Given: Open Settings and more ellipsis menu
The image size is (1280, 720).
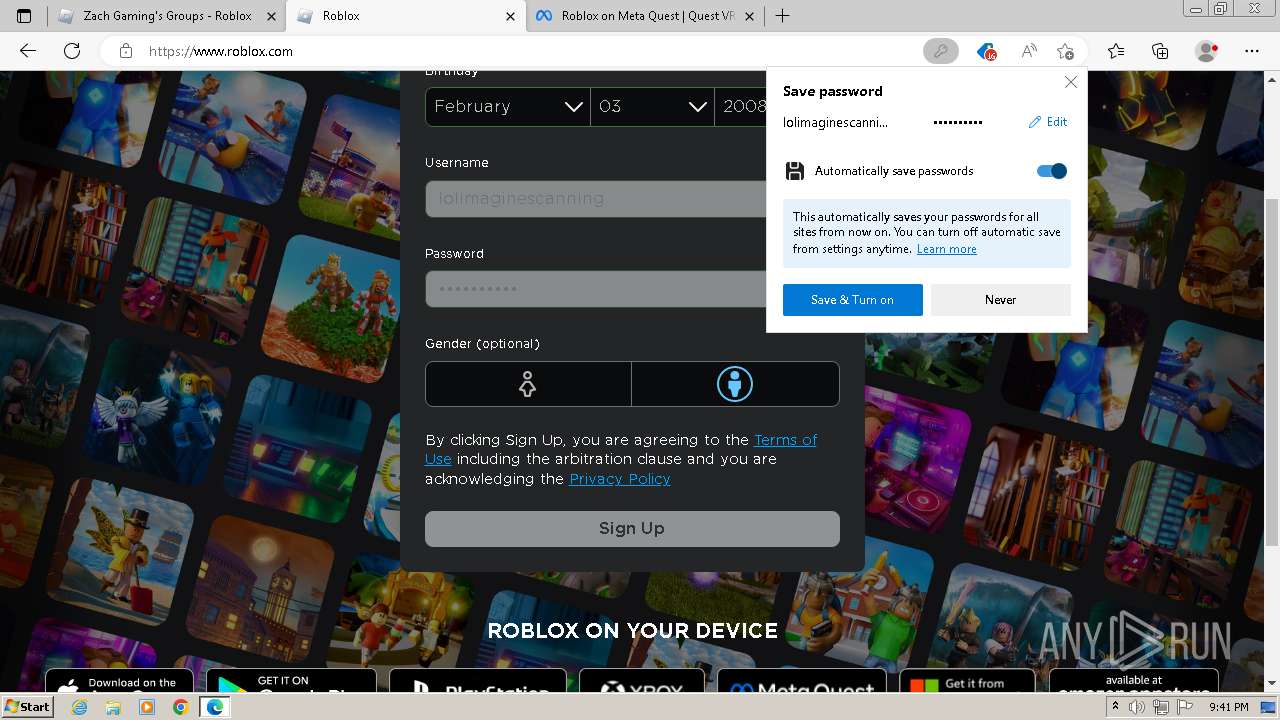Looking at the screenshot, I should tap(1252, 51).
